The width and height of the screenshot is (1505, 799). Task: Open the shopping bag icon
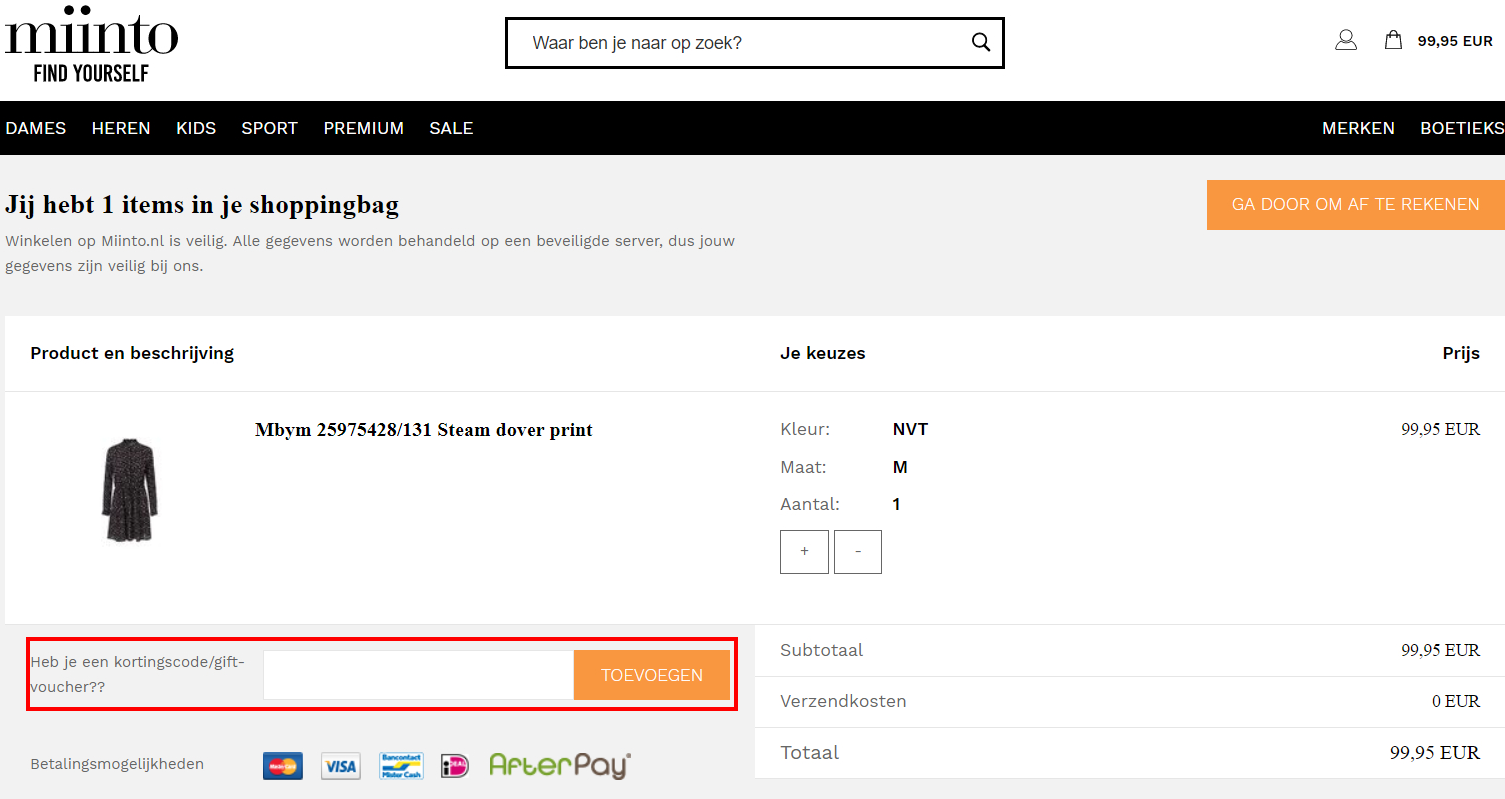point(1393,40)
